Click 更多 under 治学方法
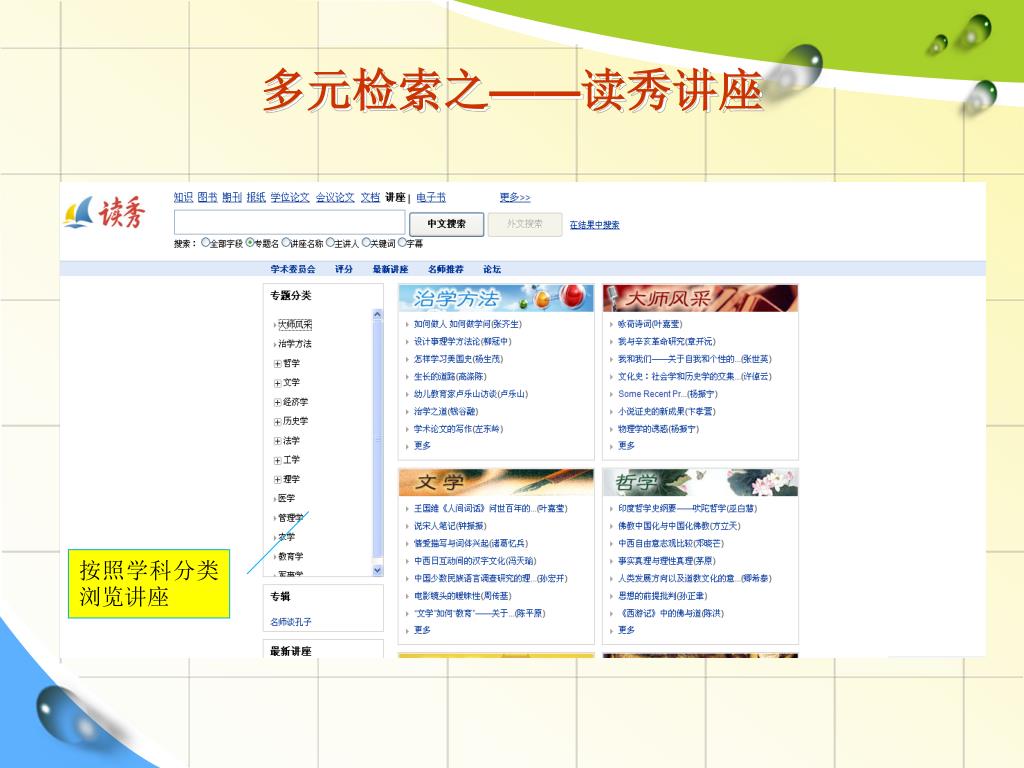This screenshot has height=768, width=1024. [x=423, y=445]
